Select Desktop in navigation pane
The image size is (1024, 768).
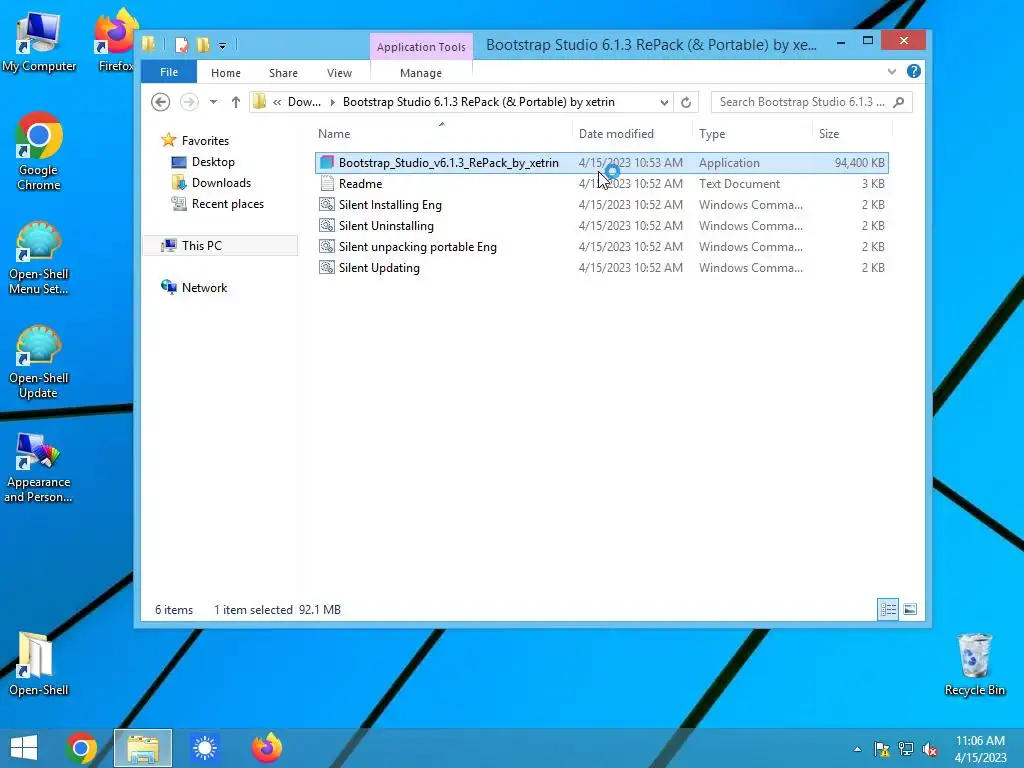coord(213,162)
